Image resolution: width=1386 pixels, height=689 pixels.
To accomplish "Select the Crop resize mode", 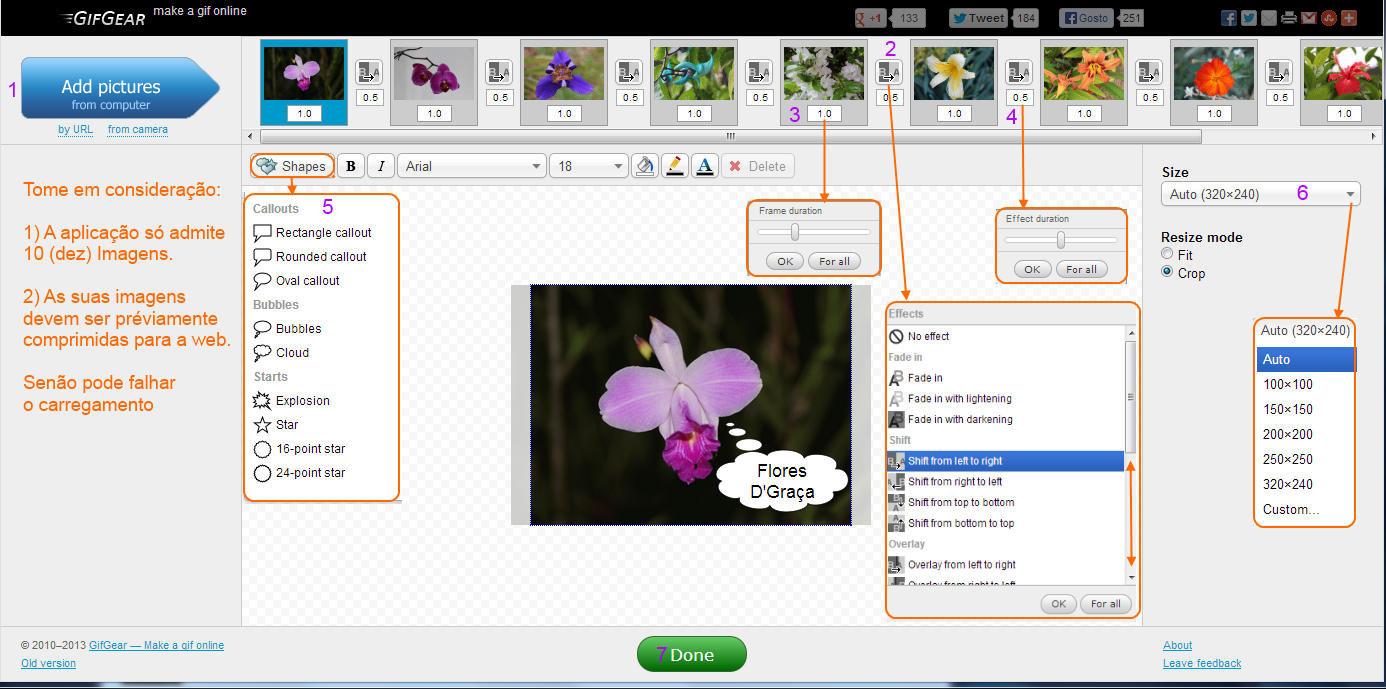I will click(1183, 273).
